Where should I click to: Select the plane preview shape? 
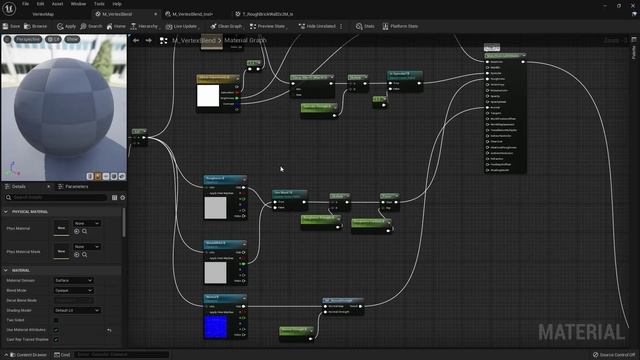106,176
